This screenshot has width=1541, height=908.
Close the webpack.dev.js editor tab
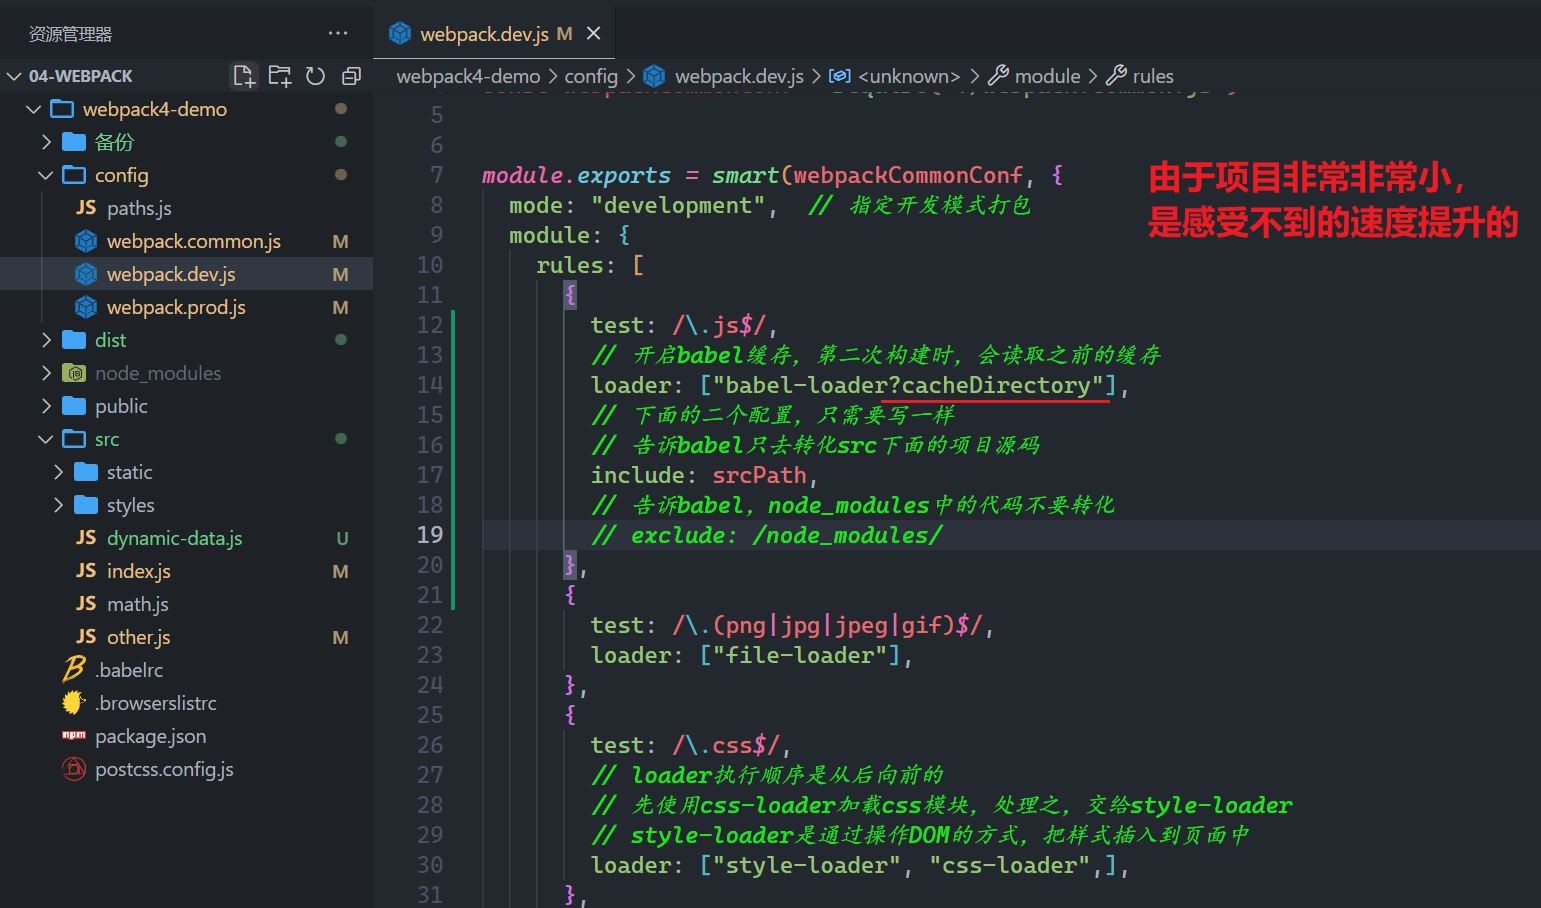[x=593, y=33]
